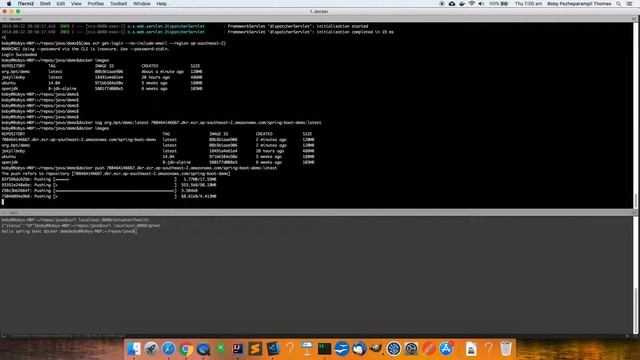Click the 'Login Succeeded' output line
This screenshot has width=640, height=360.
click(19, 54)
